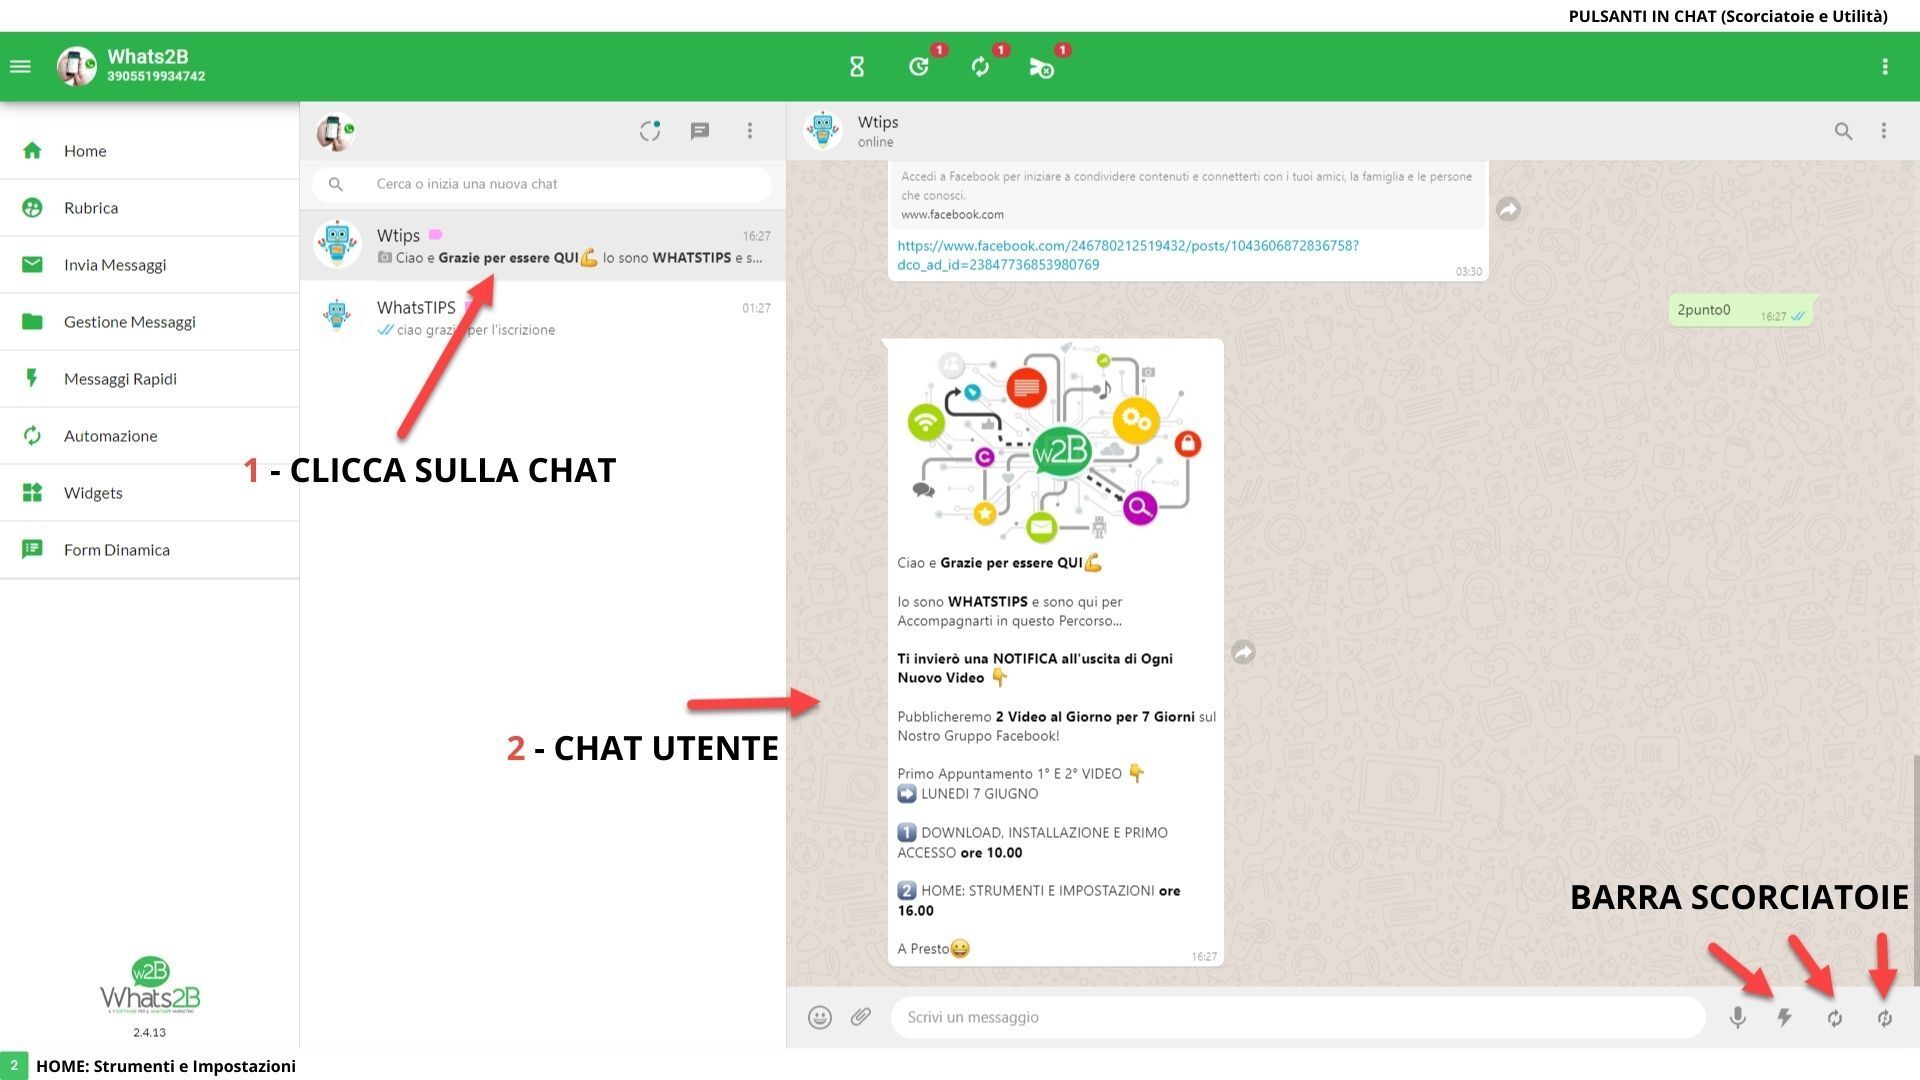Click the Whats2B profile avatar in header
1920x1080 pixels.
(x=76, y=67)
